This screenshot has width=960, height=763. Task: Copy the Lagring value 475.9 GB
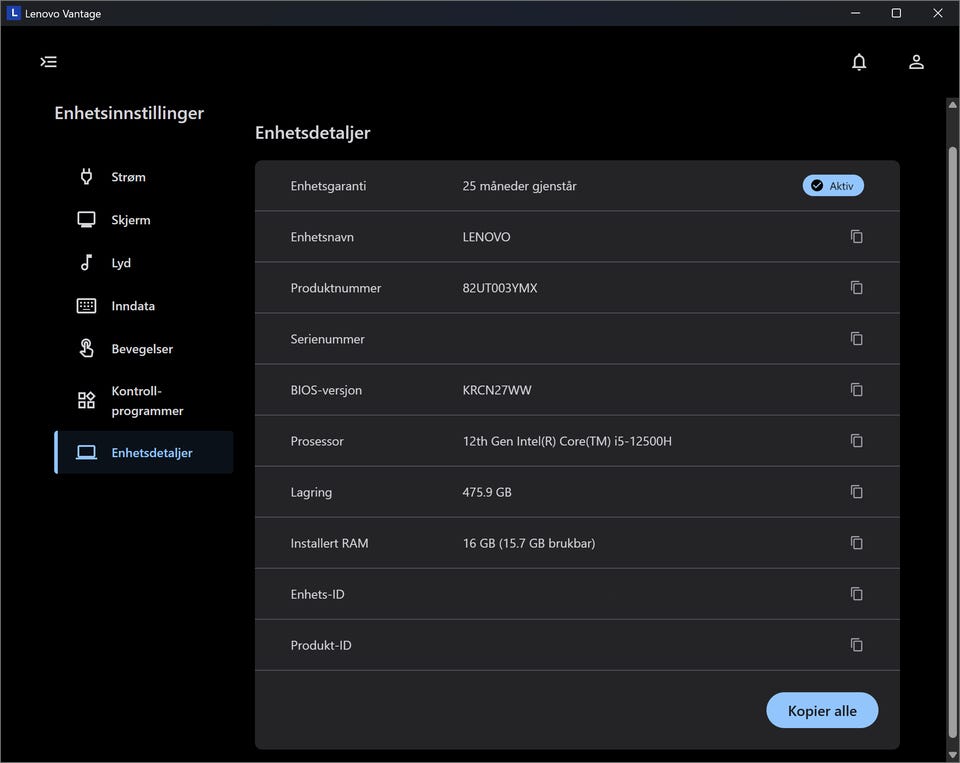click(856, 492)
